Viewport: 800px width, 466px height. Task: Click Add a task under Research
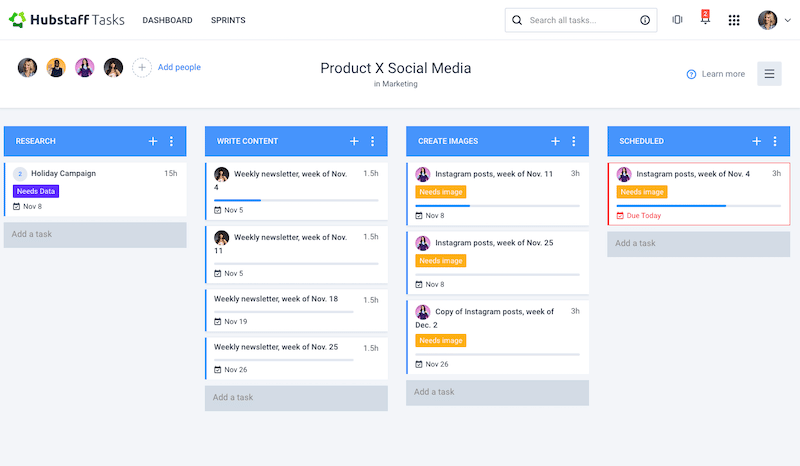[95, 235]
